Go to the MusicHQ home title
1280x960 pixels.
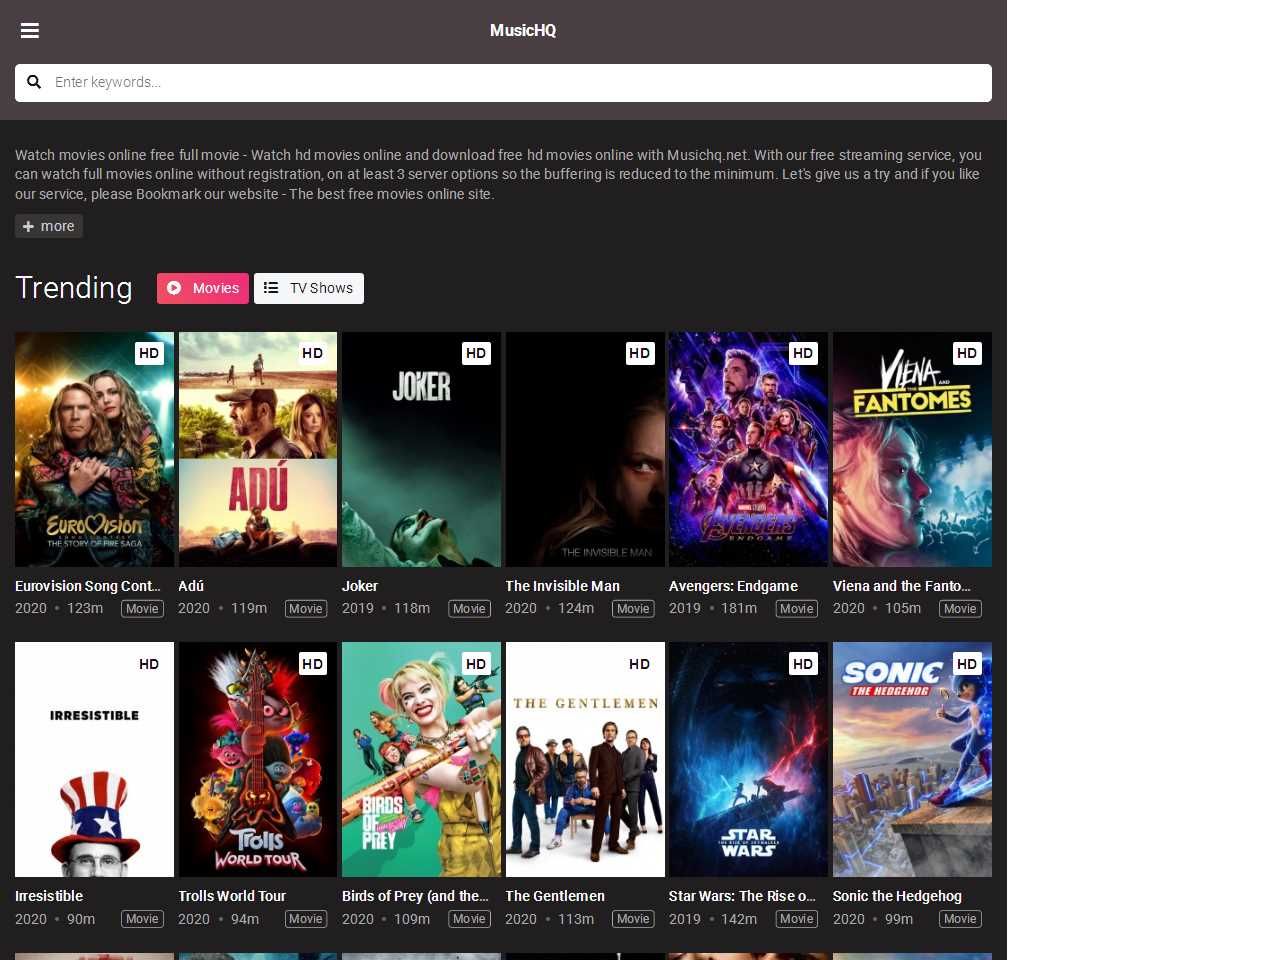[523, 30]
